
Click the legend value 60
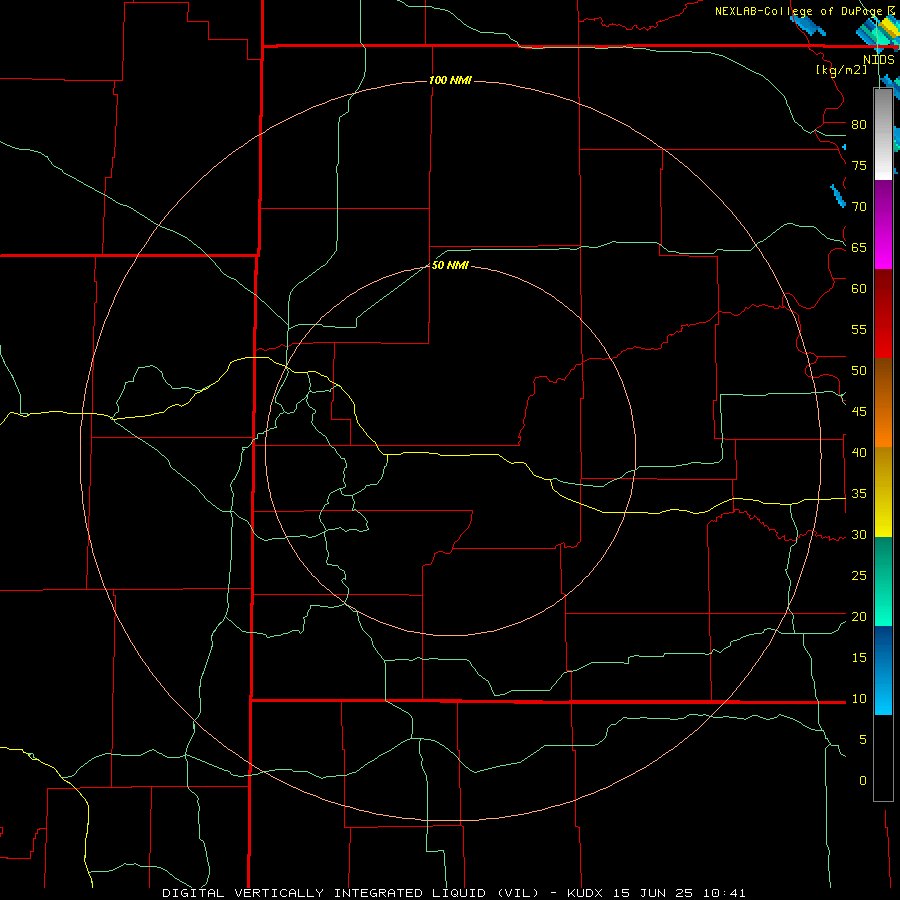[x=859, y=289]
